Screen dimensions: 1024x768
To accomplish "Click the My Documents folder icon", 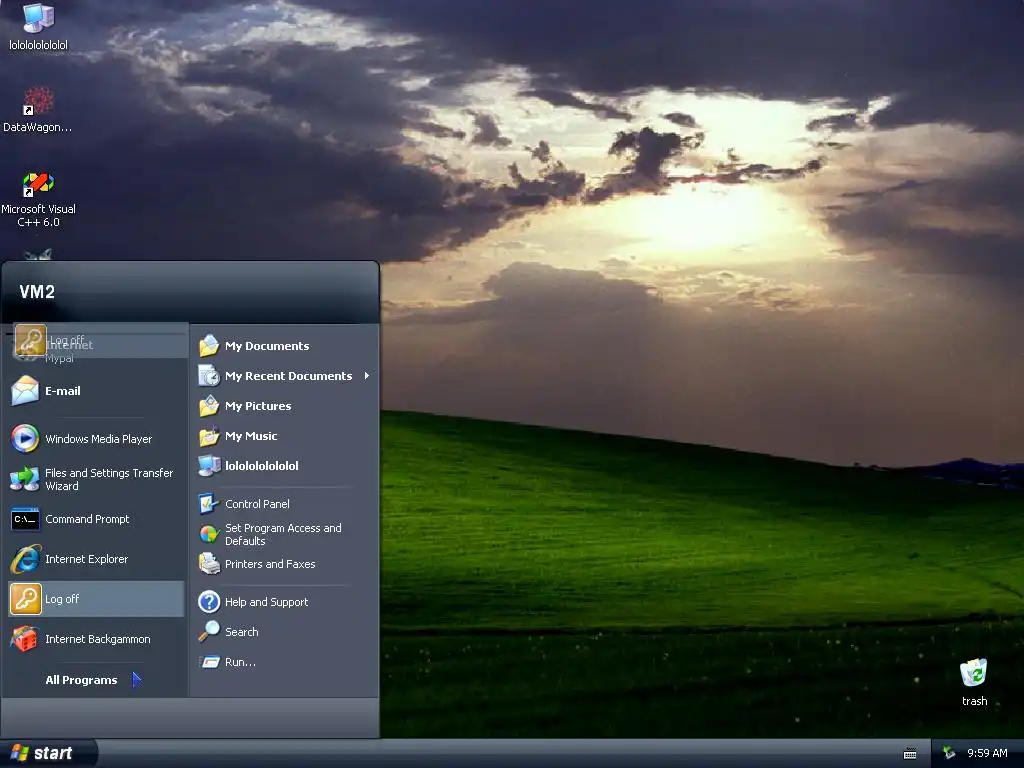I will 209,345.
